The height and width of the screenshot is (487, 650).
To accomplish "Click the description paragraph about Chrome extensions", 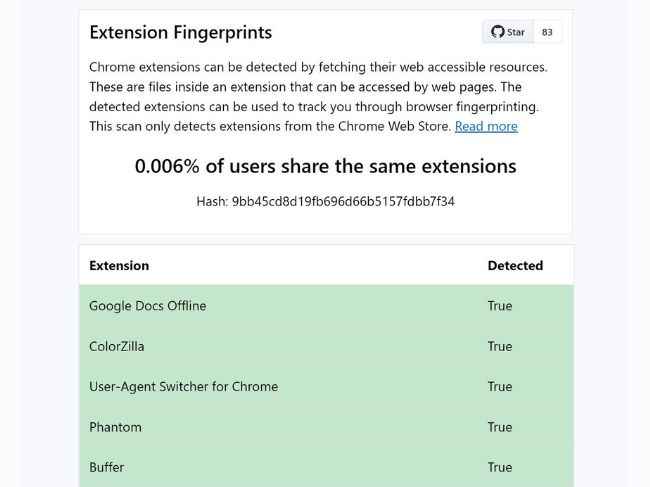I will (x=318, y=97).
